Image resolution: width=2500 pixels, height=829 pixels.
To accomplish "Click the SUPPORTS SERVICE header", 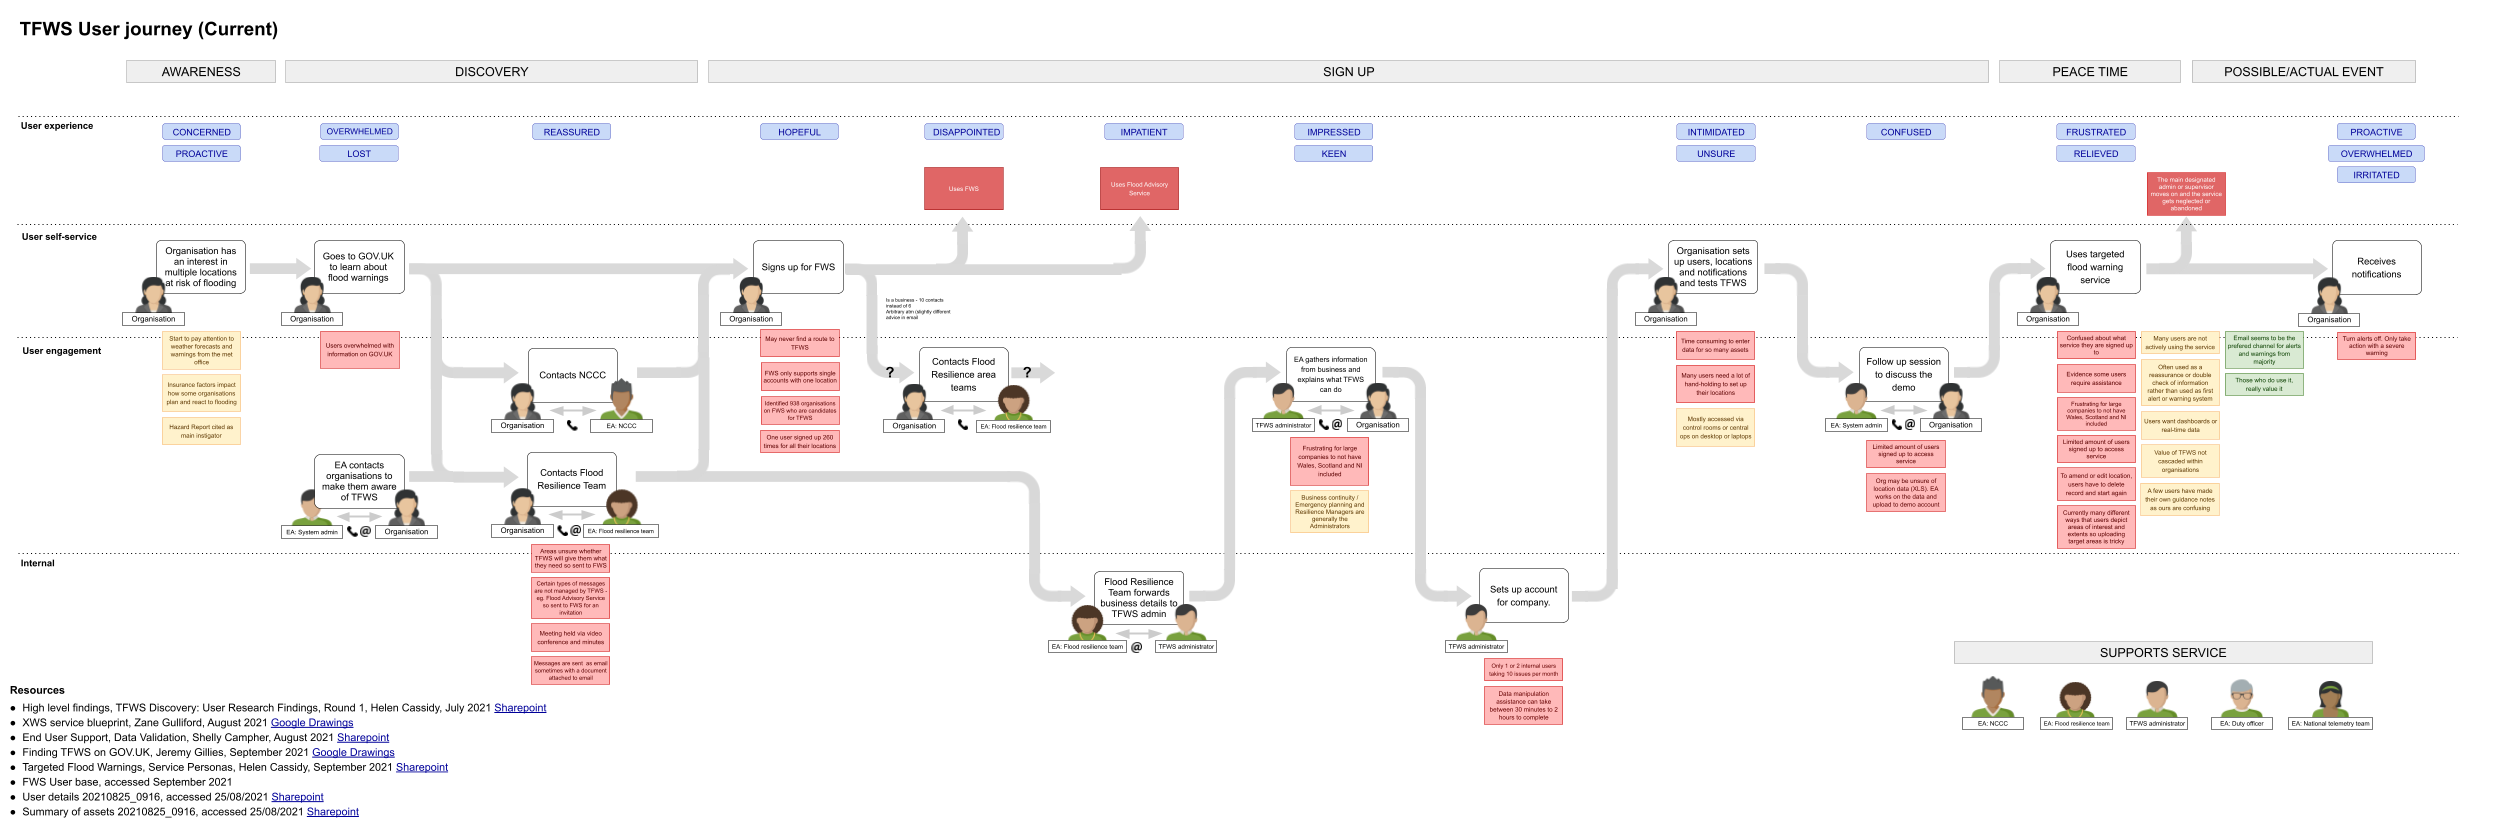I will click(x=2163, y=653).
